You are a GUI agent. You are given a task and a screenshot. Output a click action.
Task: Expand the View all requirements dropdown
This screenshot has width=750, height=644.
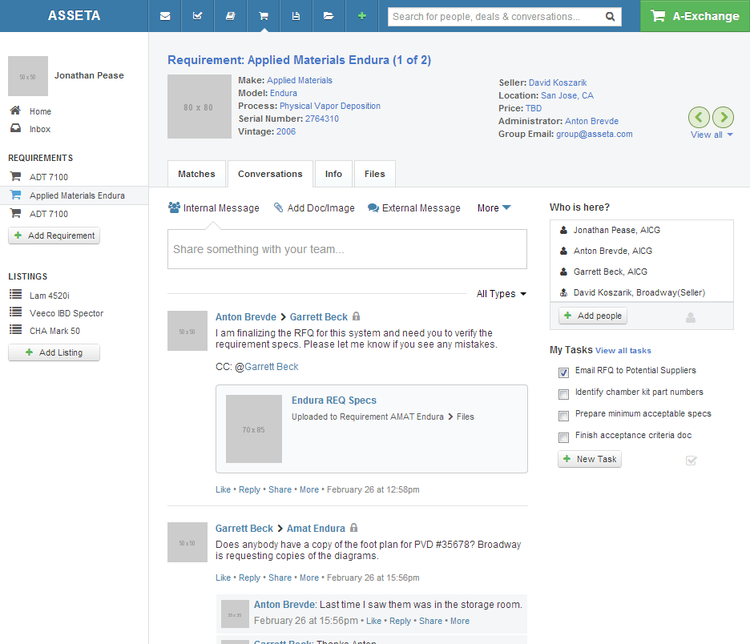click(711, 135)
